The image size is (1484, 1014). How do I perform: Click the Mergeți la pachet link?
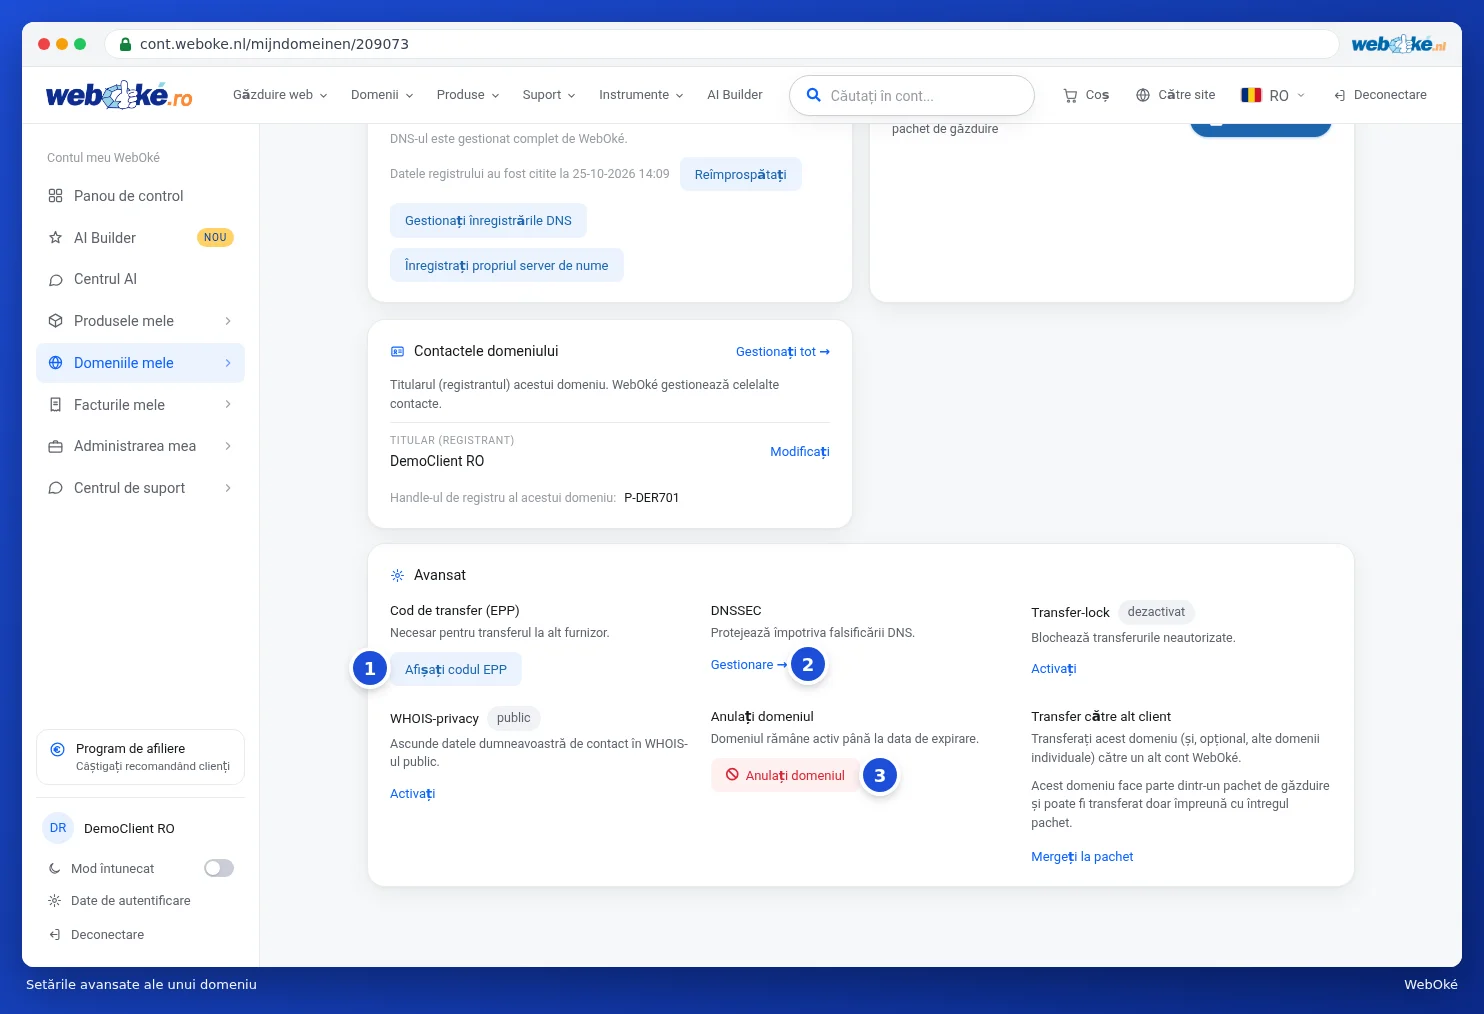(1082, 857)
